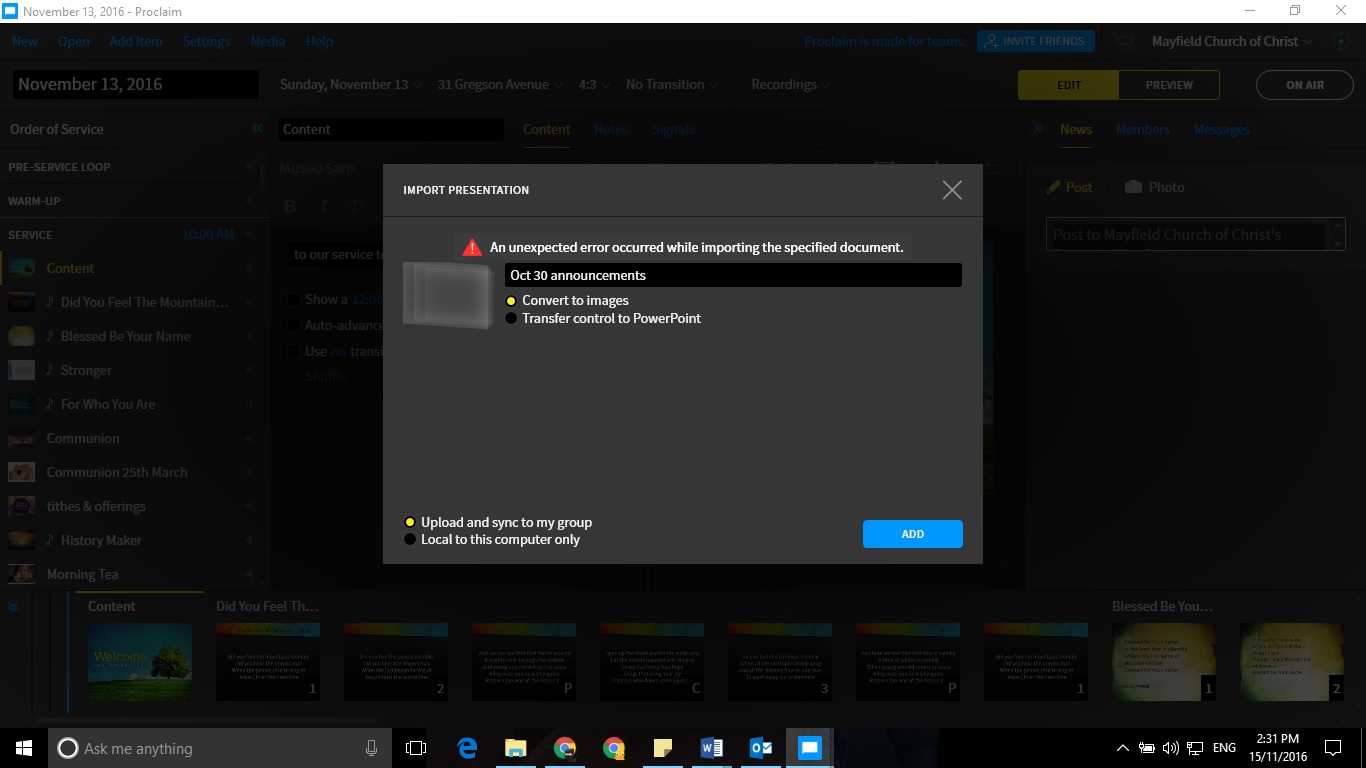Viewport: 1366px width, 768px height.
Task: Open the Sunday, November 13 date dropdown
Action: (x=351, y=85)
